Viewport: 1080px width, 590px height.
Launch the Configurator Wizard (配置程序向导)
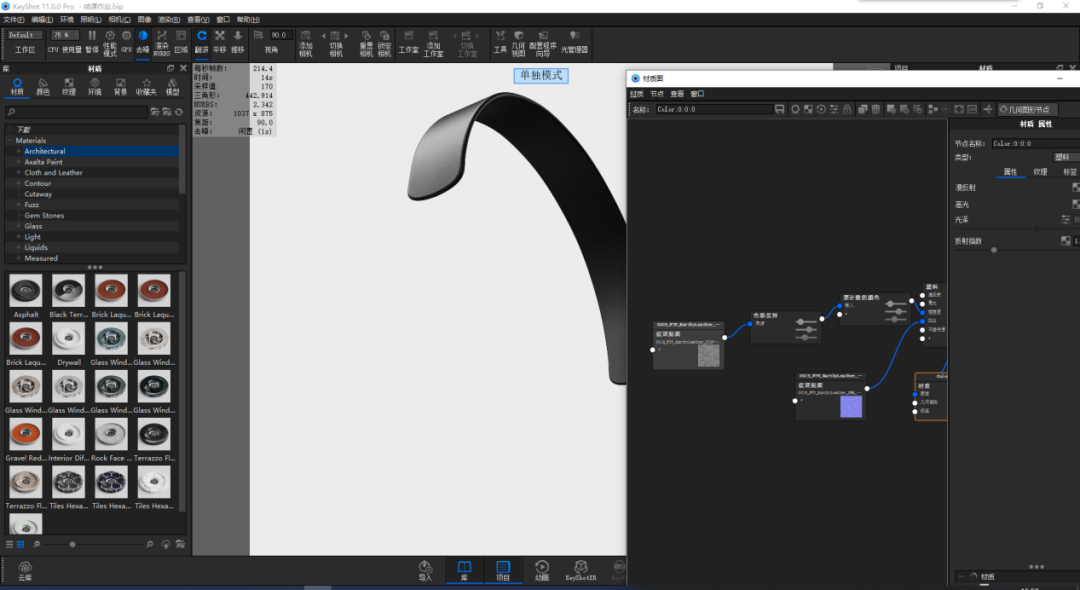[543, 43]
